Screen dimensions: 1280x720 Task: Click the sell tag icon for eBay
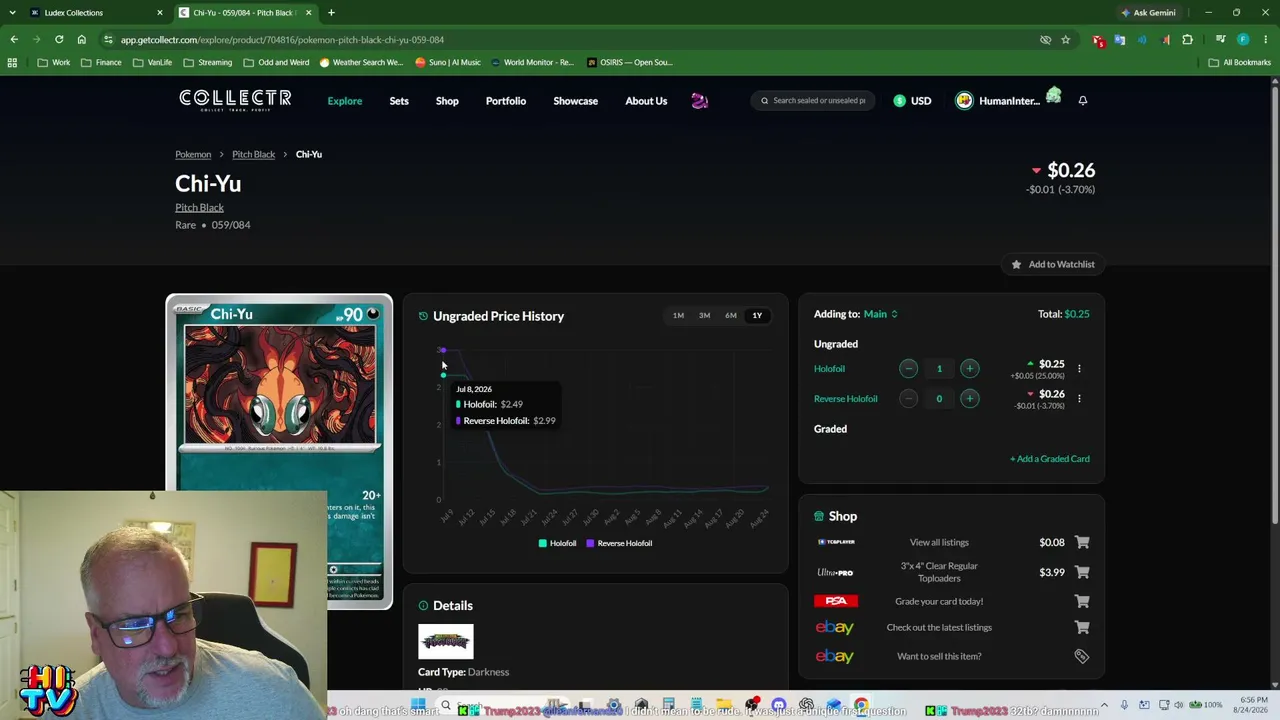pyautogui.click(x=1081, y=656)
